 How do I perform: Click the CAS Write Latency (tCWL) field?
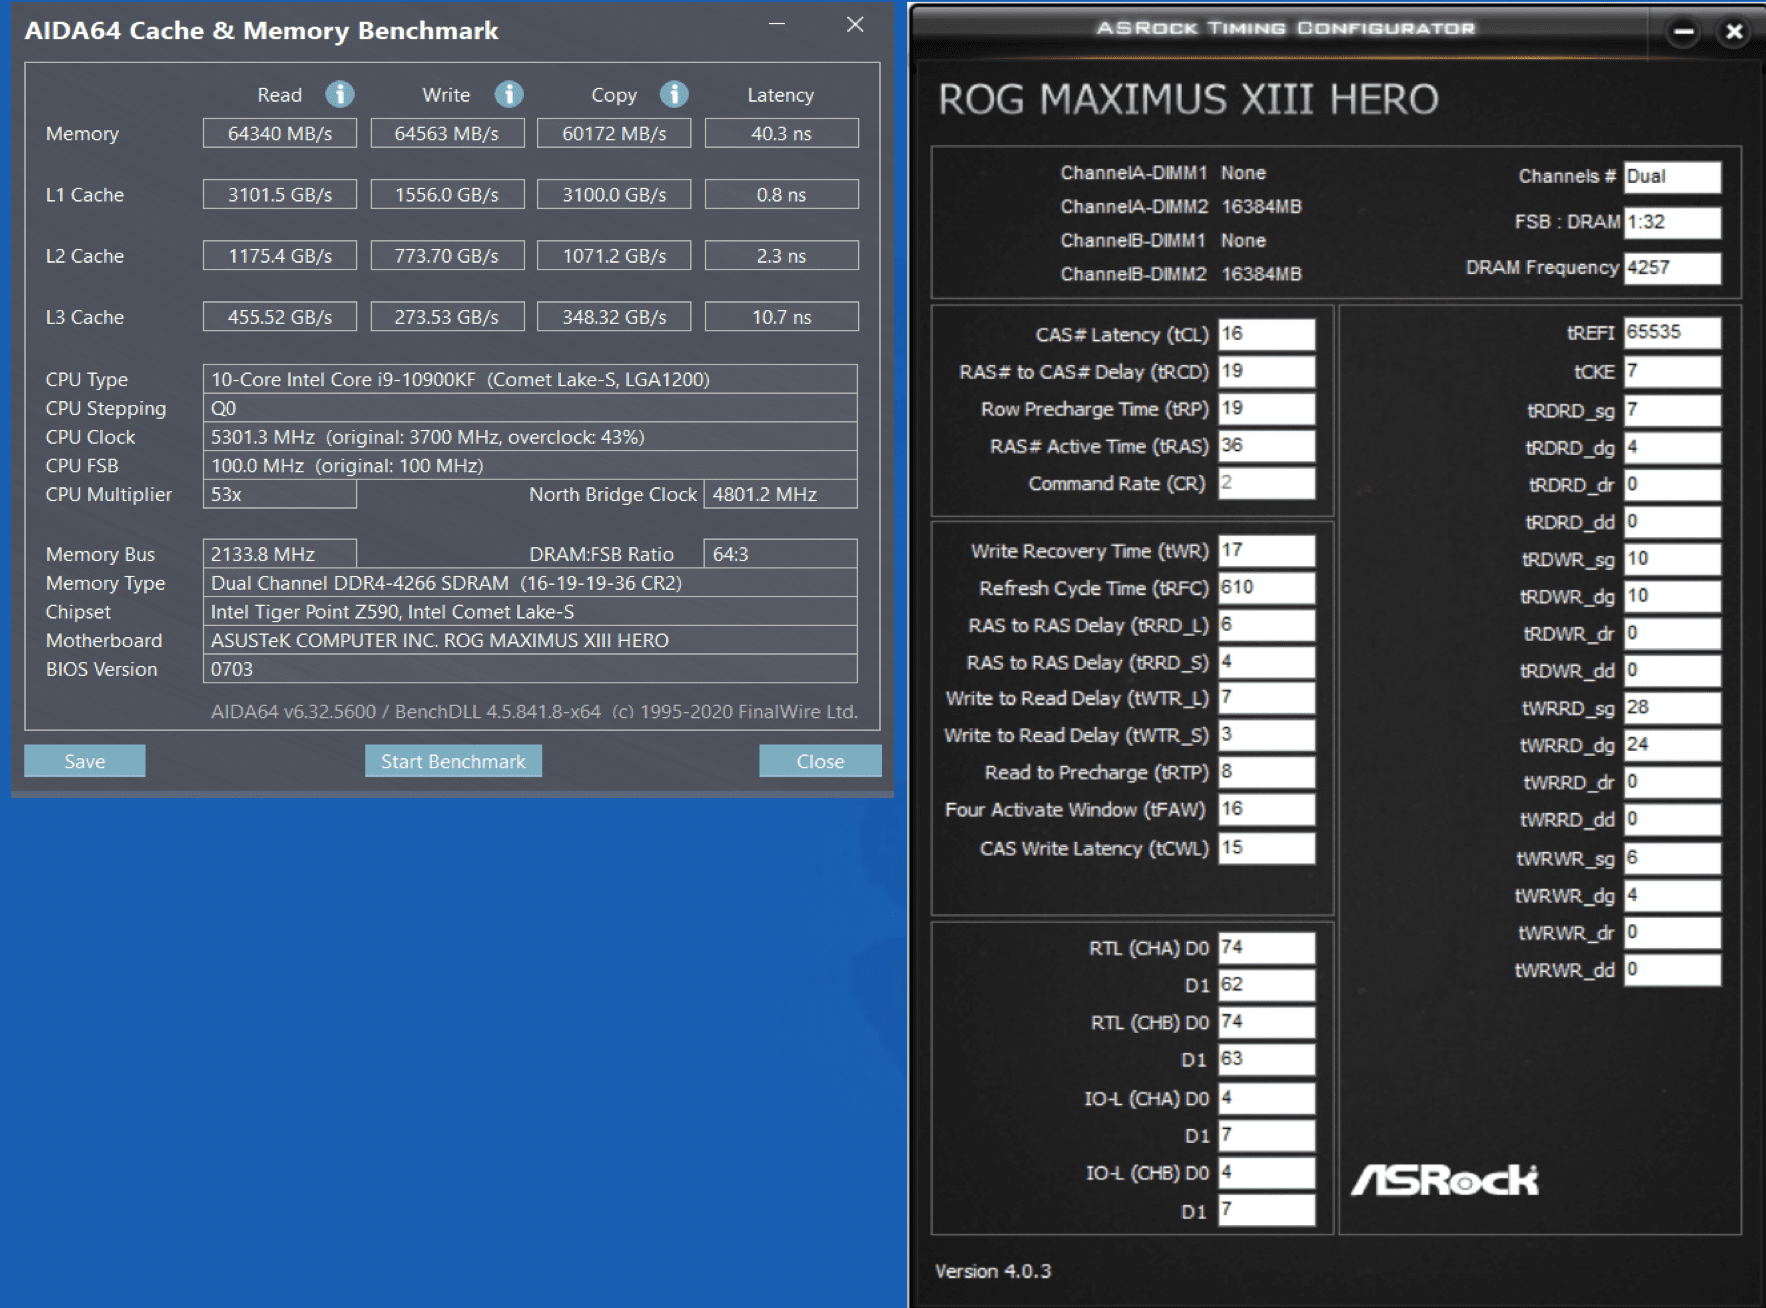click(x=1267, y=848)
